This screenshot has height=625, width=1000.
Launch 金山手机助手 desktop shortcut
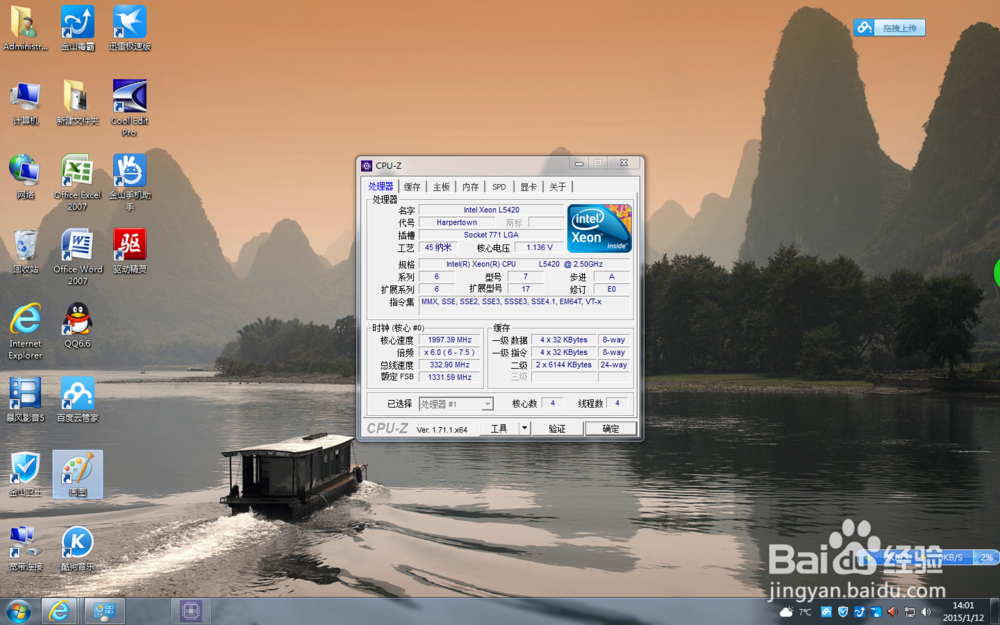pos(129,183)
